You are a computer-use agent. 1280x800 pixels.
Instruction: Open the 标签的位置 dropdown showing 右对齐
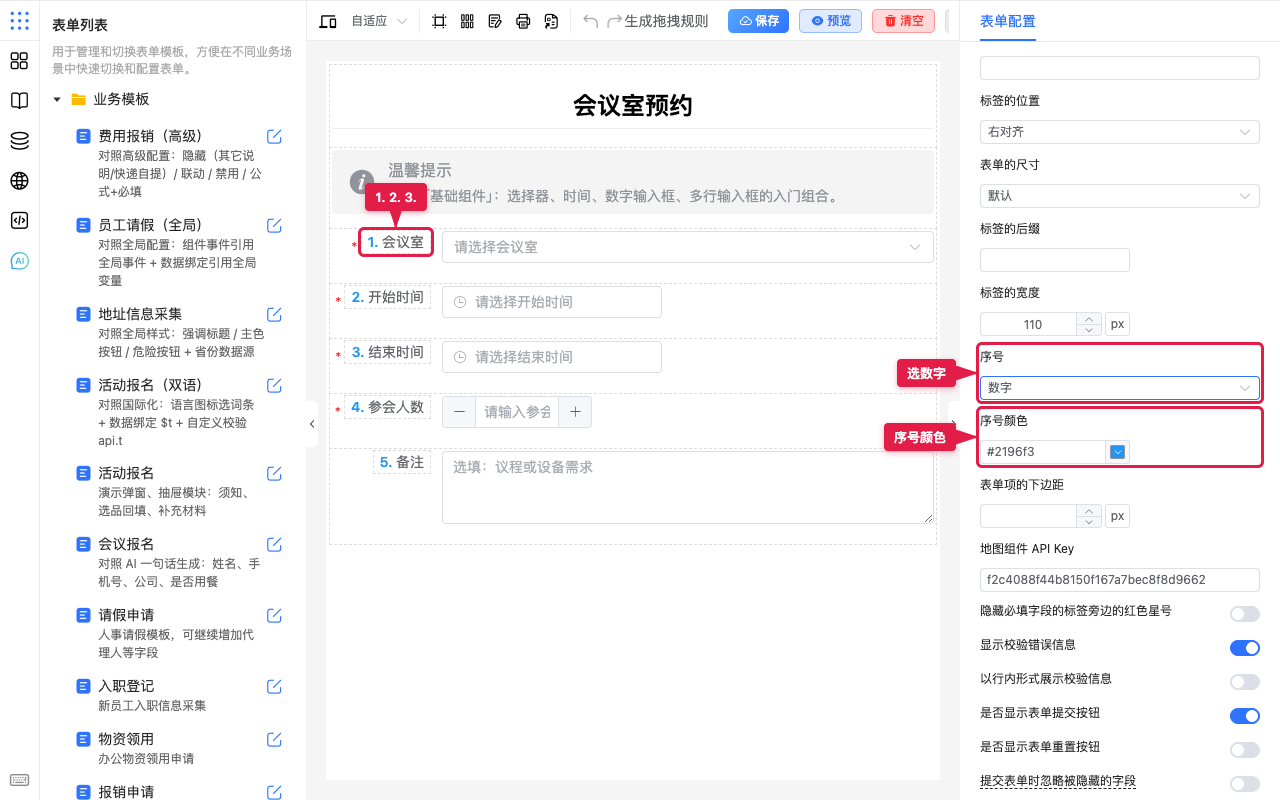point(1120,132)
